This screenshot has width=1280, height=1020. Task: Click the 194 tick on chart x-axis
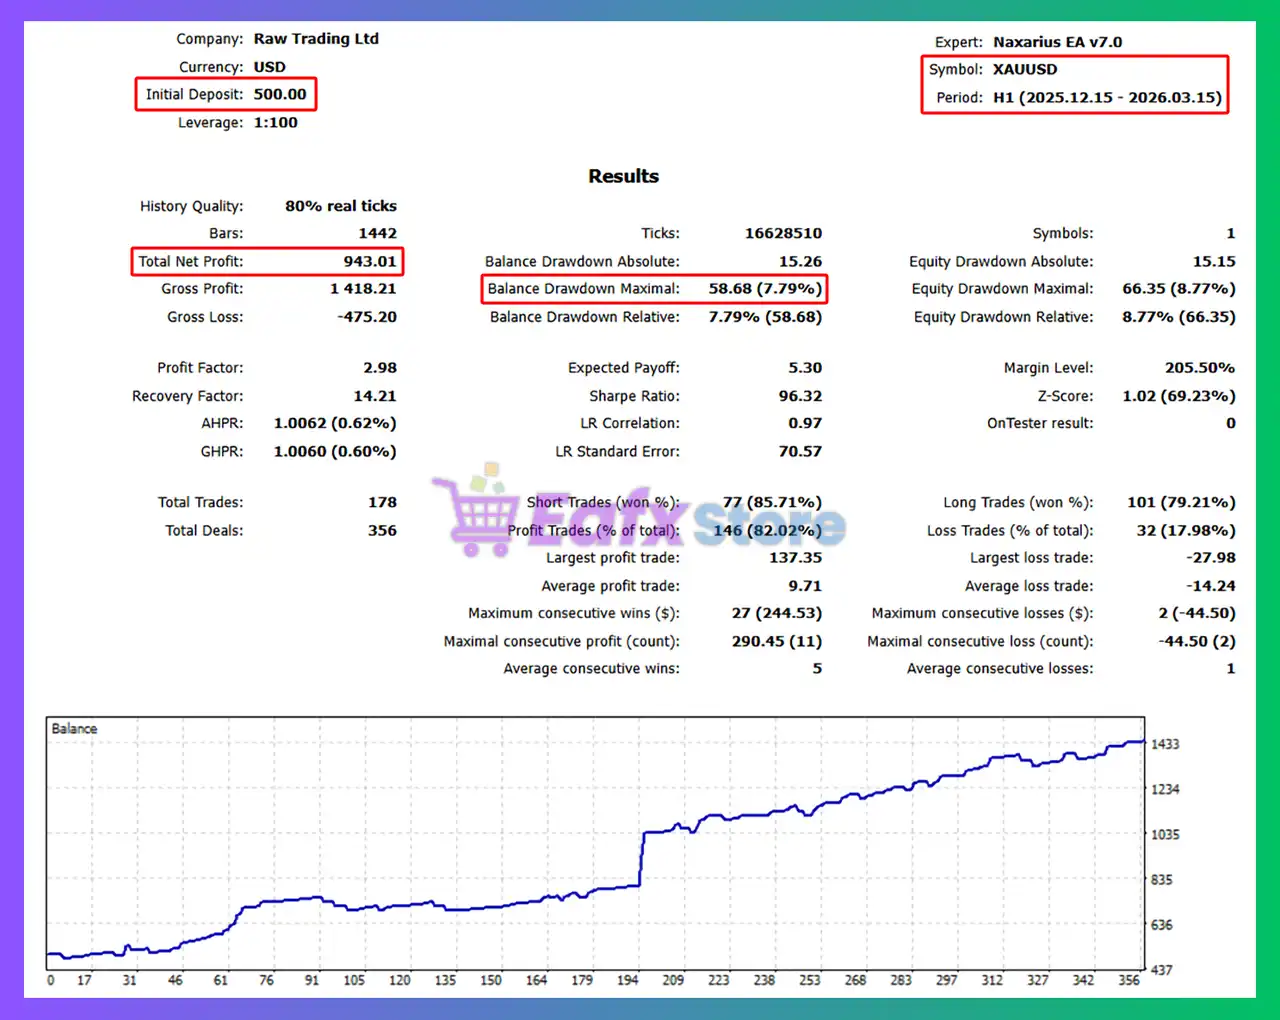pos(627,980)
